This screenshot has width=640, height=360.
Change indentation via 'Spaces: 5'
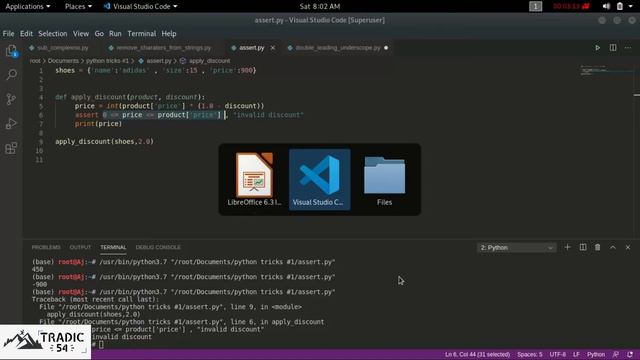point(530,354)
